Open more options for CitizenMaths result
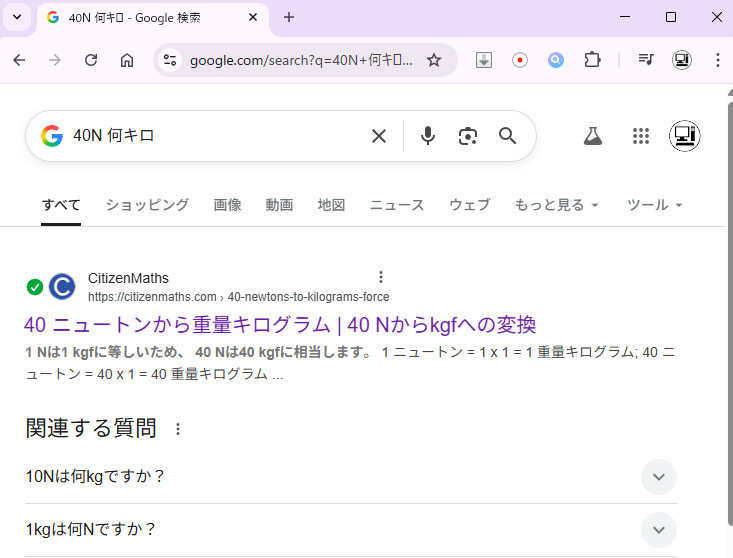This screenshot has height=558, width=733. (x=381, y=277)
